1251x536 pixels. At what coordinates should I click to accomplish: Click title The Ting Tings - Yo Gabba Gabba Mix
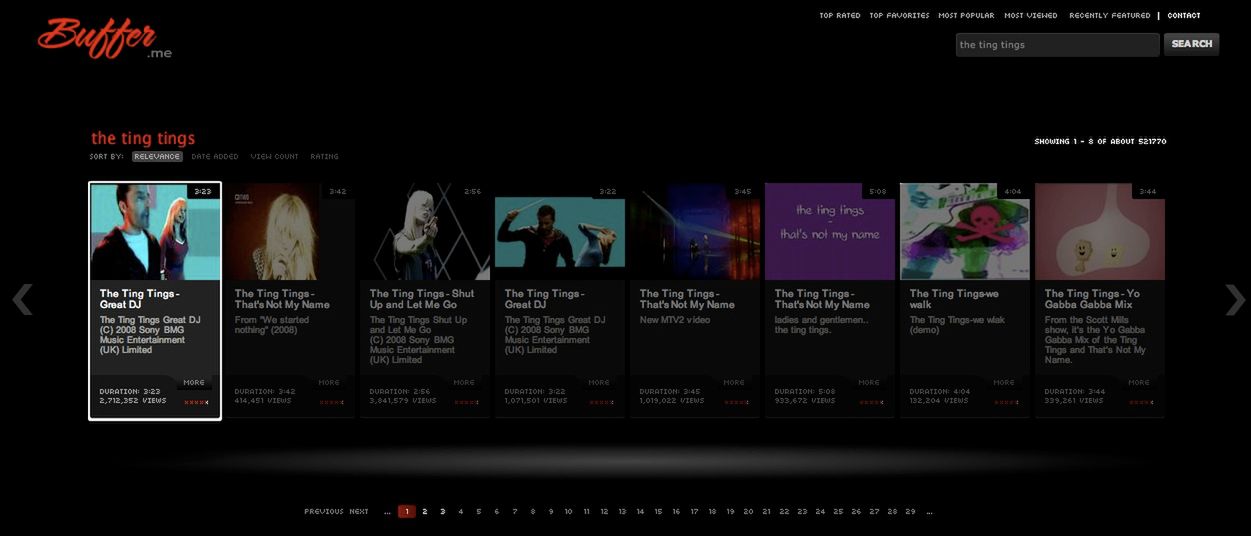1092,299
